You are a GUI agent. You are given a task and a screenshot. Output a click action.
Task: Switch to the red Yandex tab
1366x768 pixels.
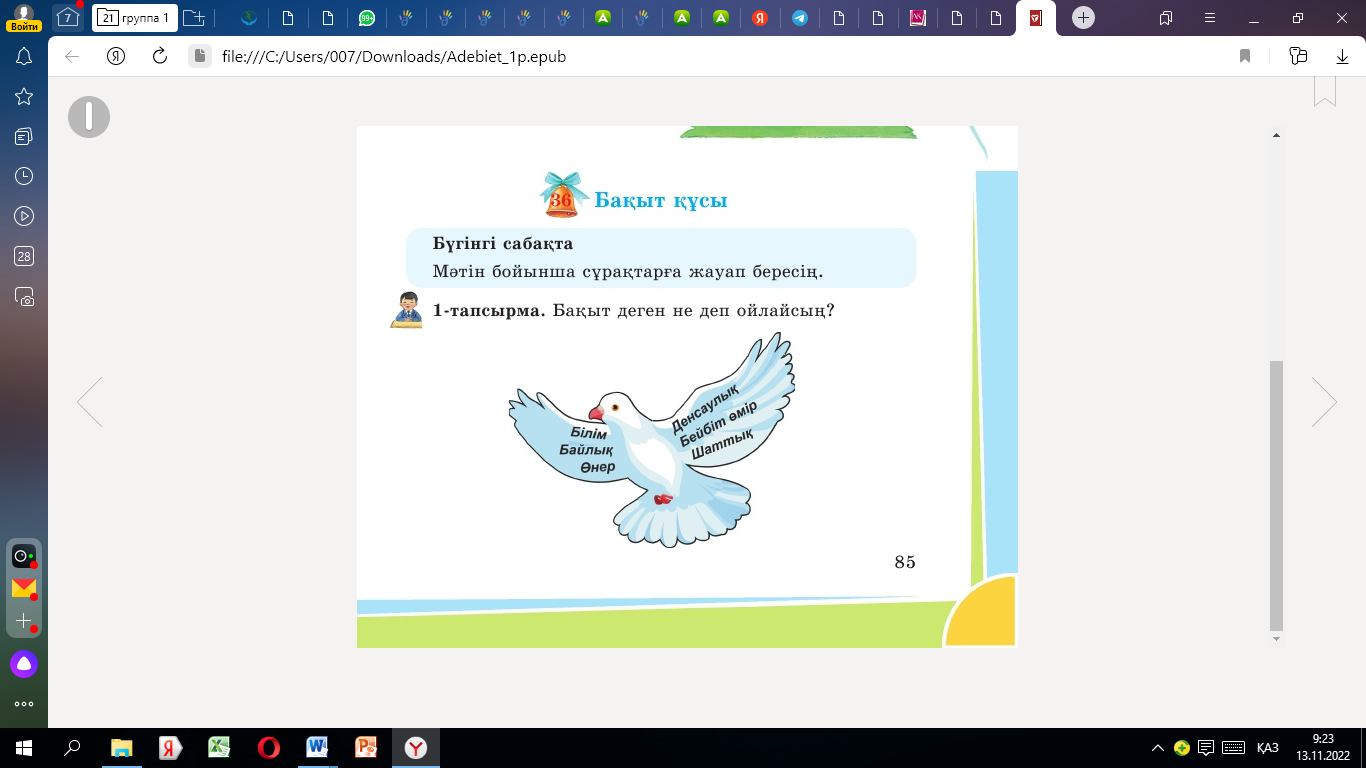tap(760, 18)
